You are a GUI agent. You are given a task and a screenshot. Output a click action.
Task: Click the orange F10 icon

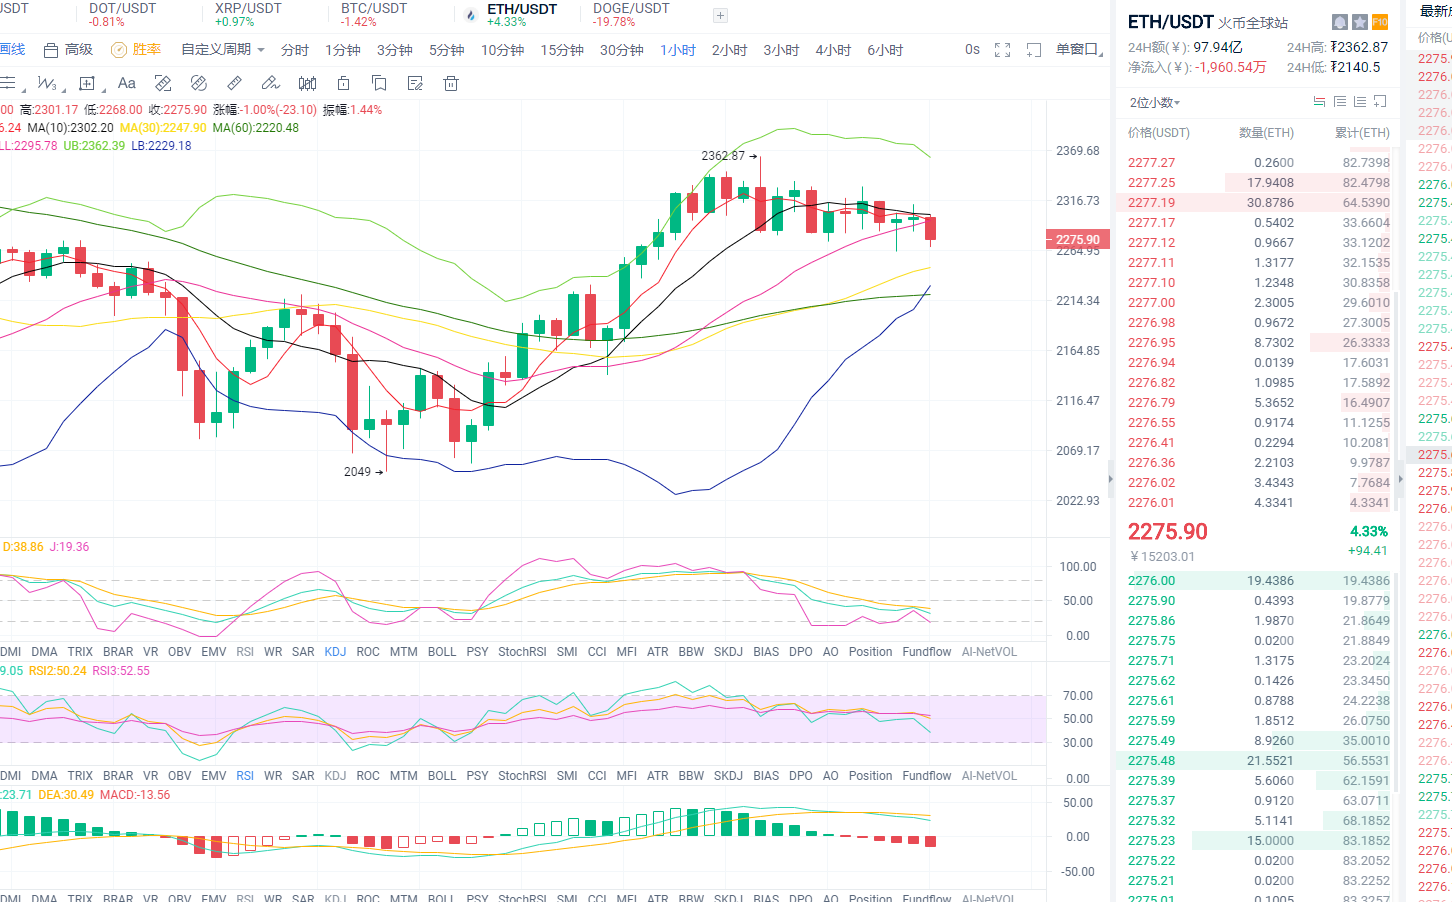click(x=1380, y=22)
